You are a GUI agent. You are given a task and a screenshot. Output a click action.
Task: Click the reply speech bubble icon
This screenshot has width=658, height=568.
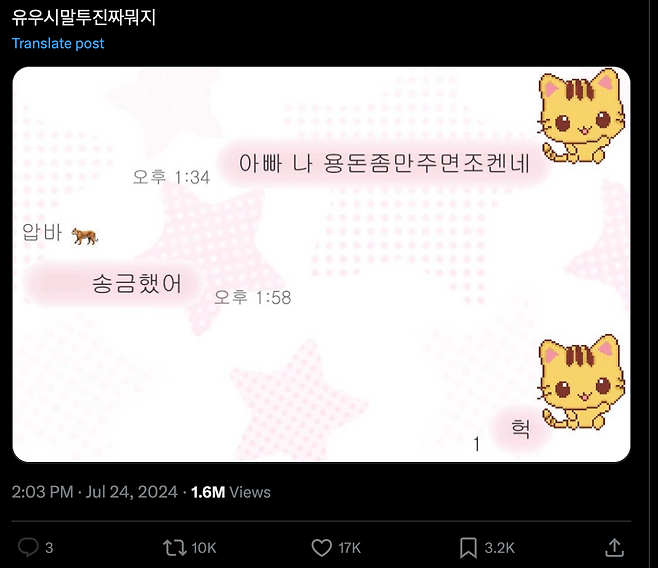click(x=28, y=547)
